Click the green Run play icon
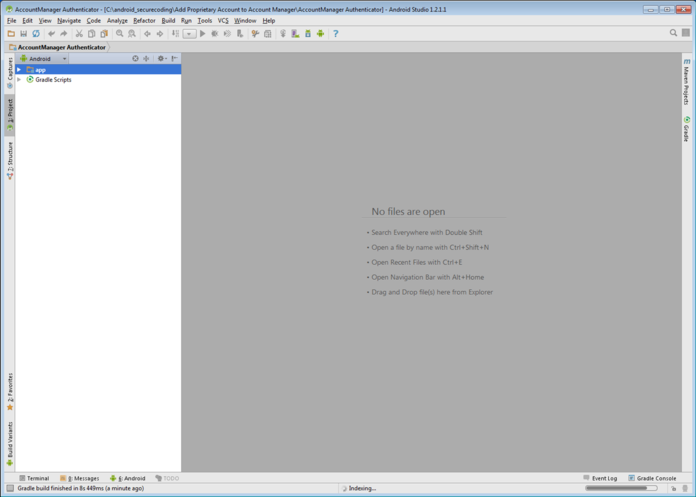The height and width of the screenshot is (497, 696). (x=202, y=34)
